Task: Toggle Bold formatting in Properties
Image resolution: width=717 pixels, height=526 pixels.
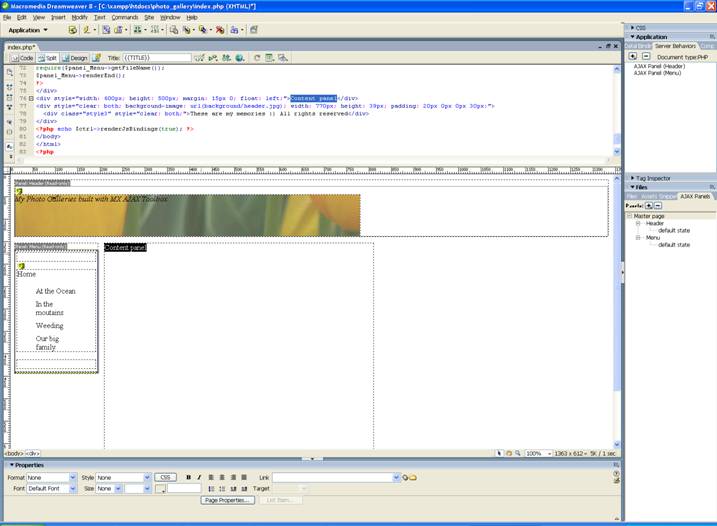Action: pyautogui.click(x=188, y=478)
